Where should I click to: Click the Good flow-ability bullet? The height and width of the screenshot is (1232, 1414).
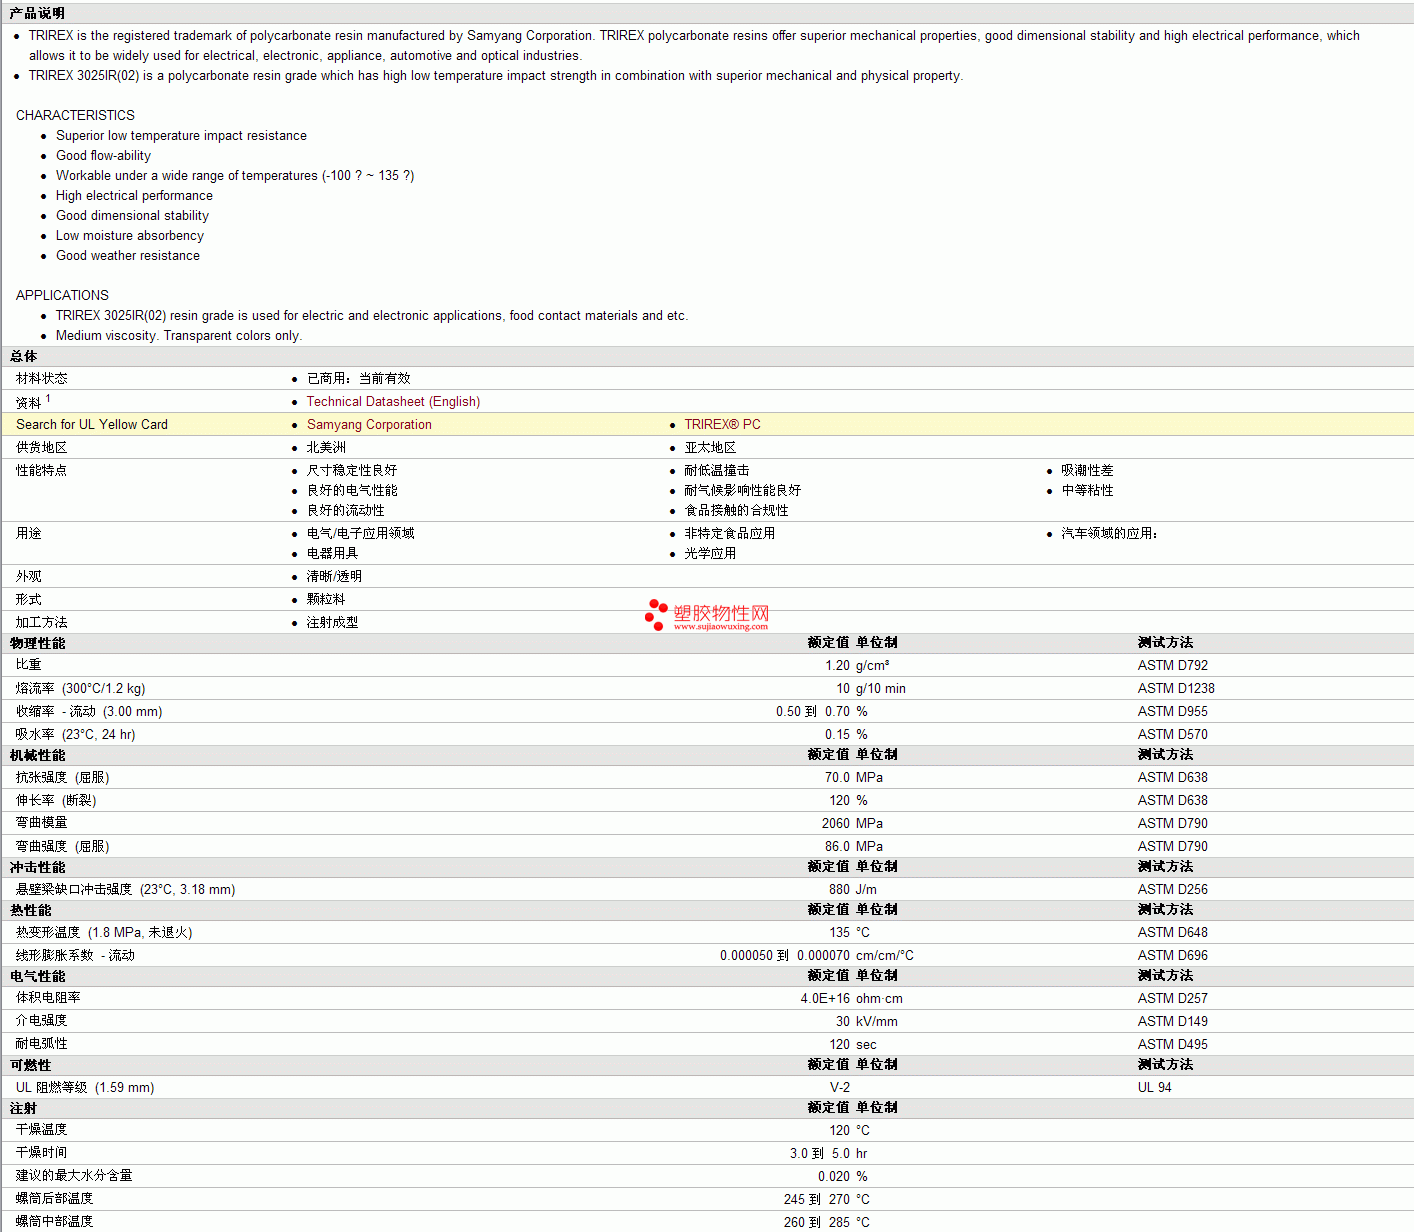coord(103,155)
